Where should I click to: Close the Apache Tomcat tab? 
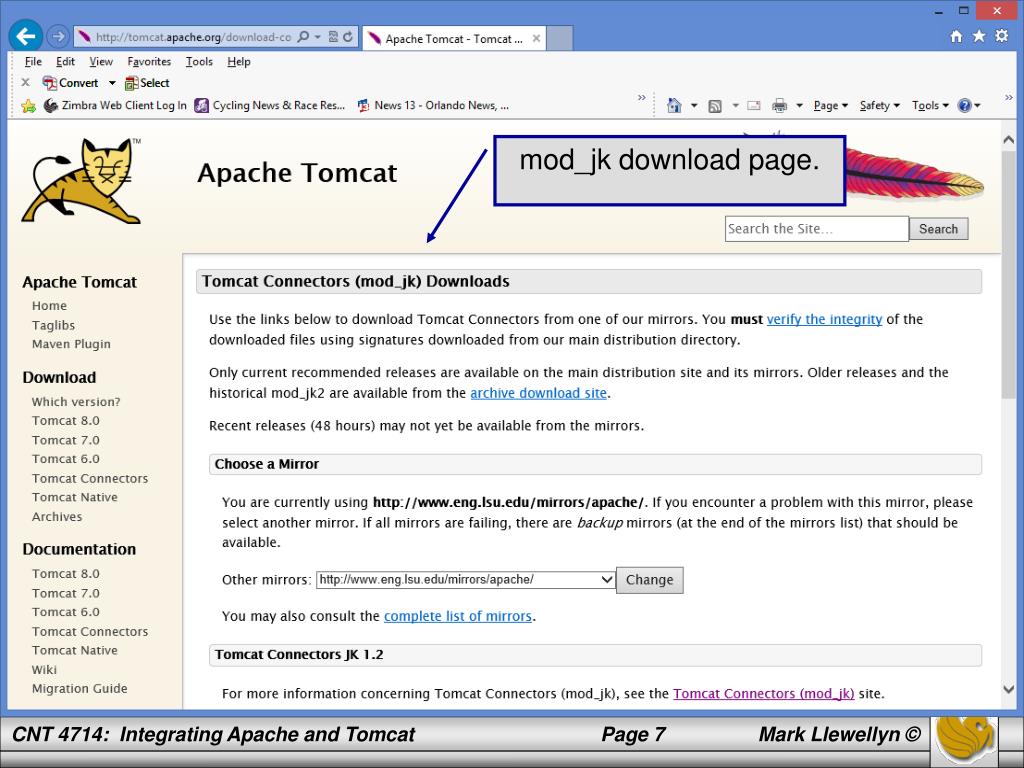pyautogui.click(x=536, y=39)
